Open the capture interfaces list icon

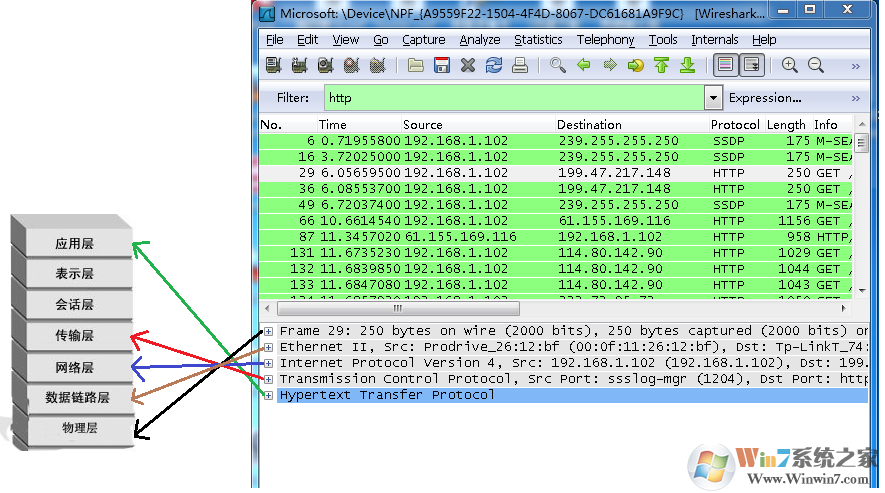(274, 66)
